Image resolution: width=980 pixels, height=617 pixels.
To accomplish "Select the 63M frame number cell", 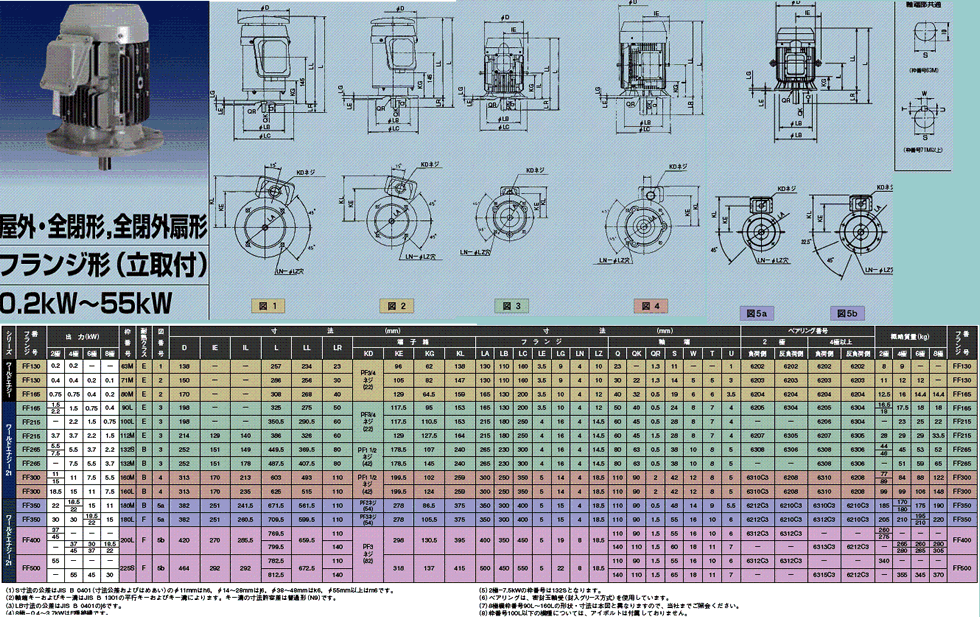I will [x=128, y=367].
